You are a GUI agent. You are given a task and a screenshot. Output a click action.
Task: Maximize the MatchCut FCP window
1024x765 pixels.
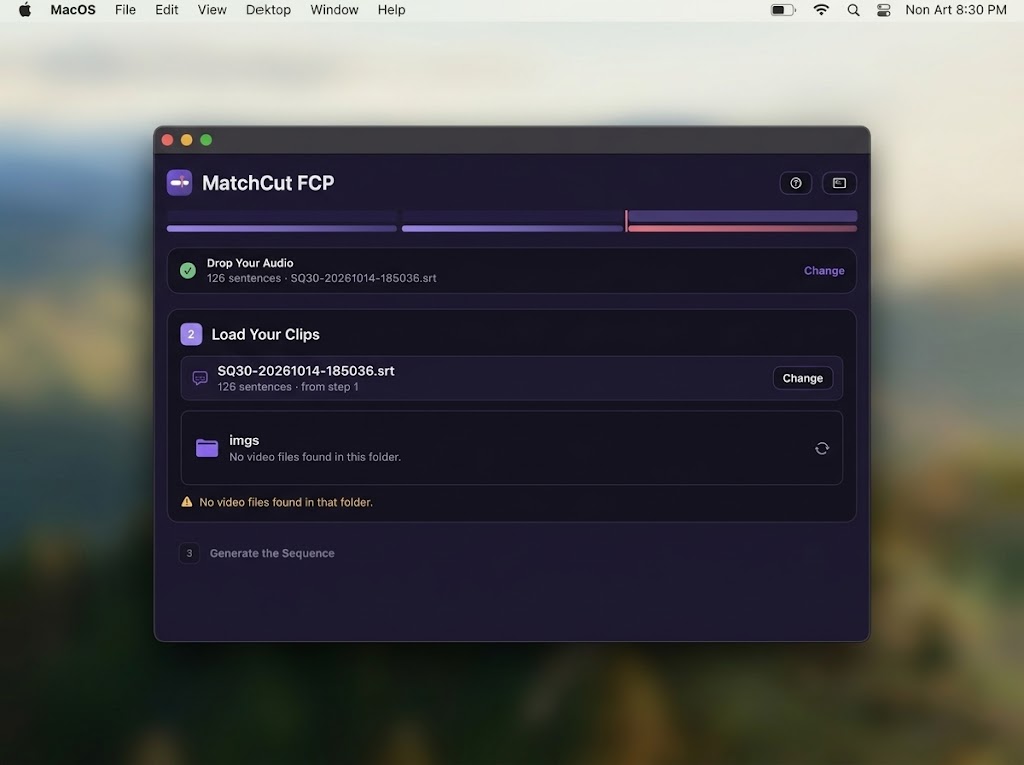[206, 140]
